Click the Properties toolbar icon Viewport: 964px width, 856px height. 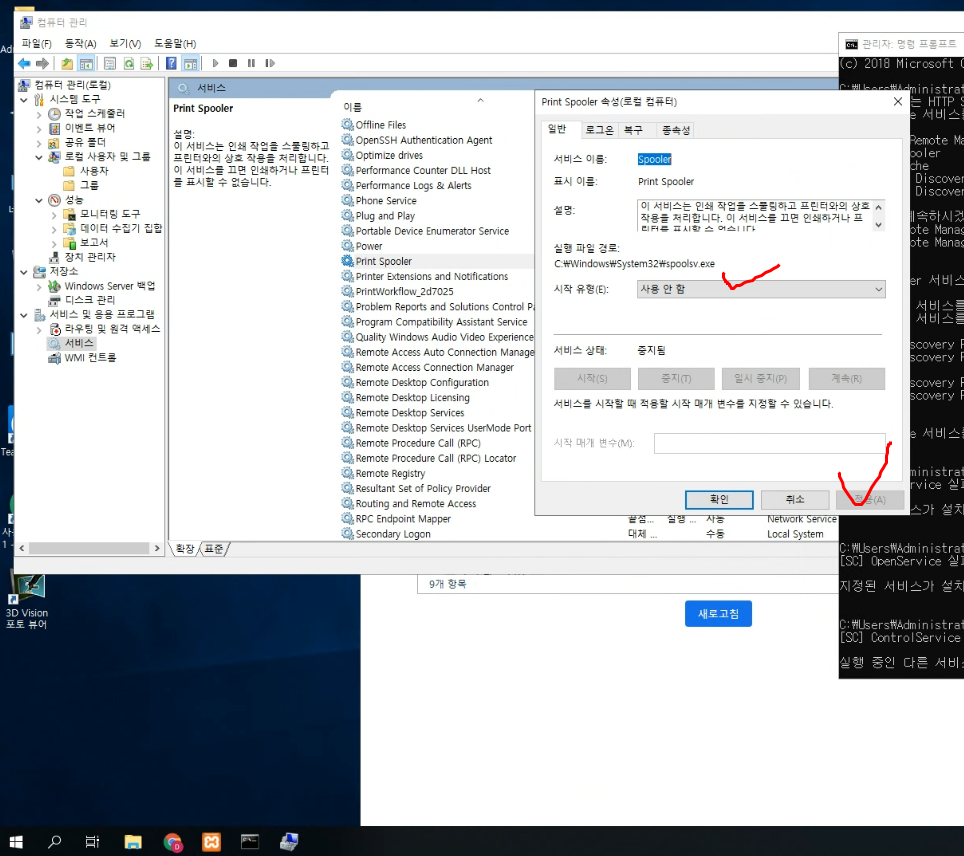[x=110, y=63]
